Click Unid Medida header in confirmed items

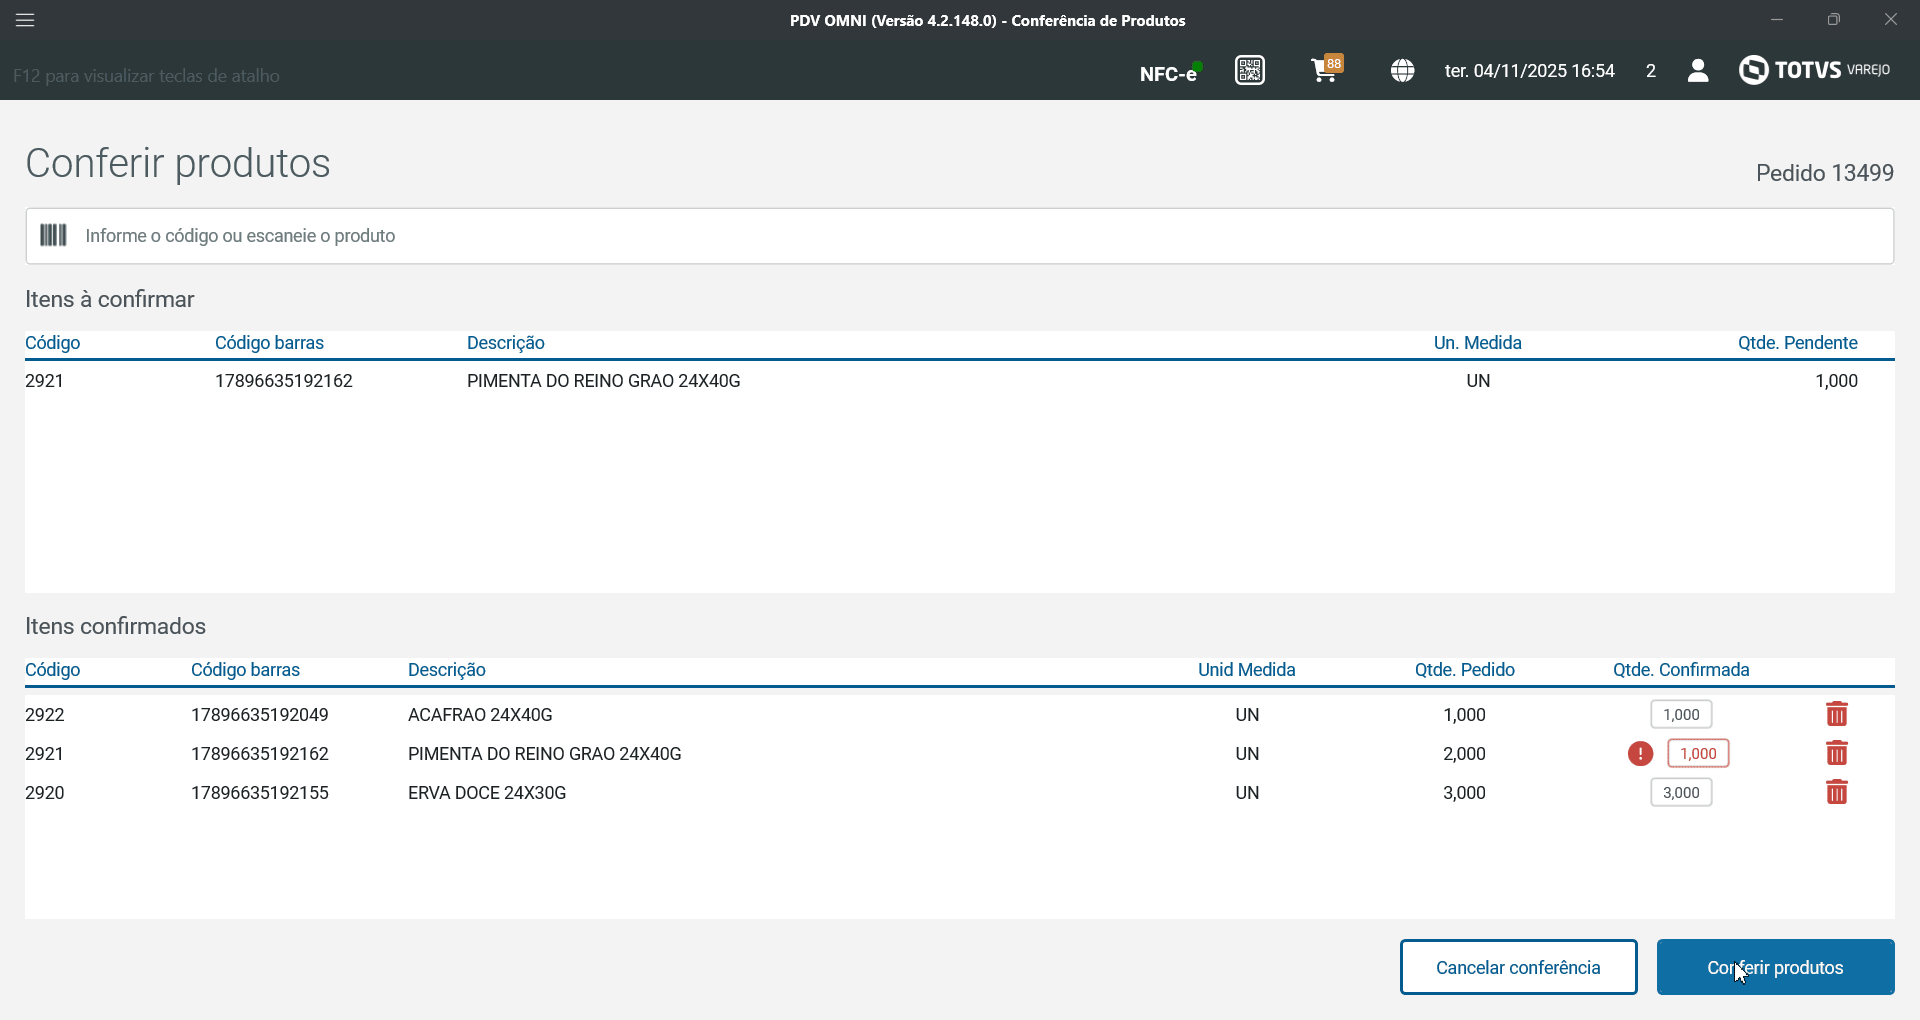[x=1246, y=670]
